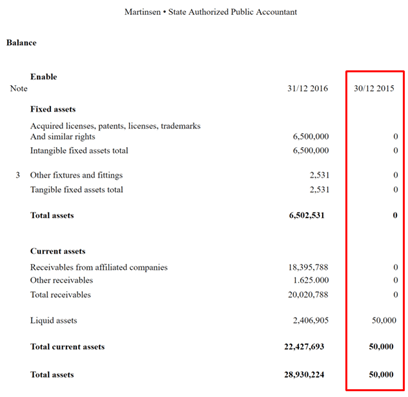This screenshot has height=397, width=408.
Task: Click "Acquired licenses, patents, licenses, trademarks" line
Action: pos(115,126)
